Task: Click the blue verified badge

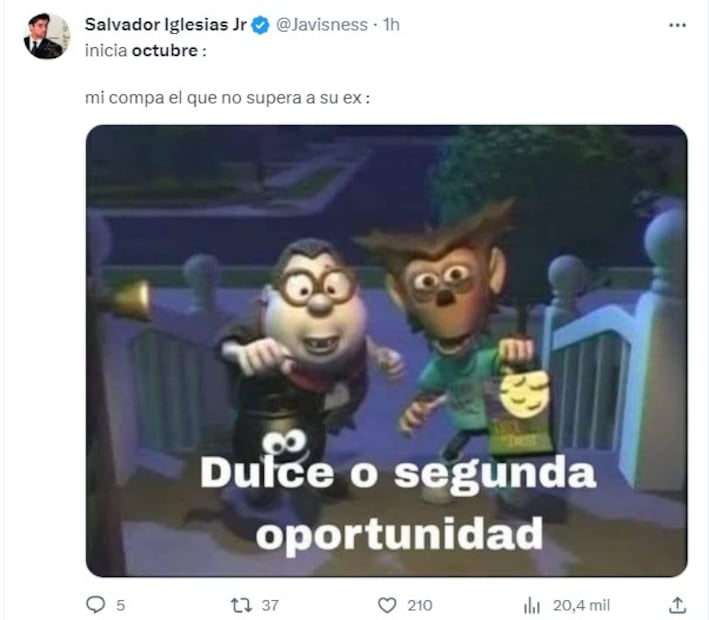Action: click(x=260, y=25)
